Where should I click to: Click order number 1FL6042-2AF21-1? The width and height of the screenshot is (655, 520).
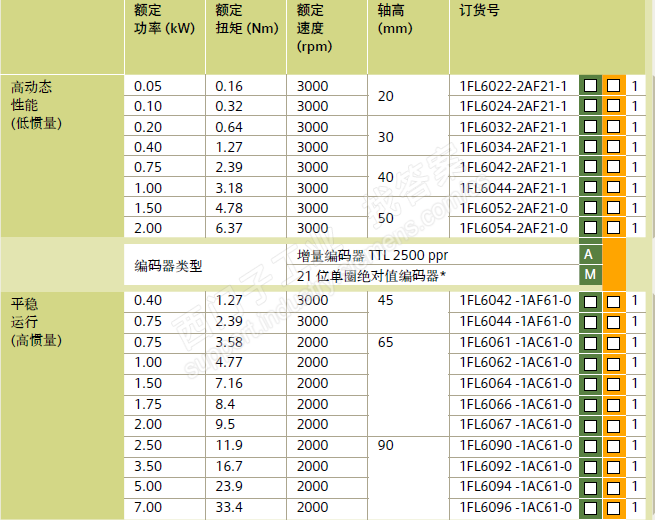(x=513, y=167)
